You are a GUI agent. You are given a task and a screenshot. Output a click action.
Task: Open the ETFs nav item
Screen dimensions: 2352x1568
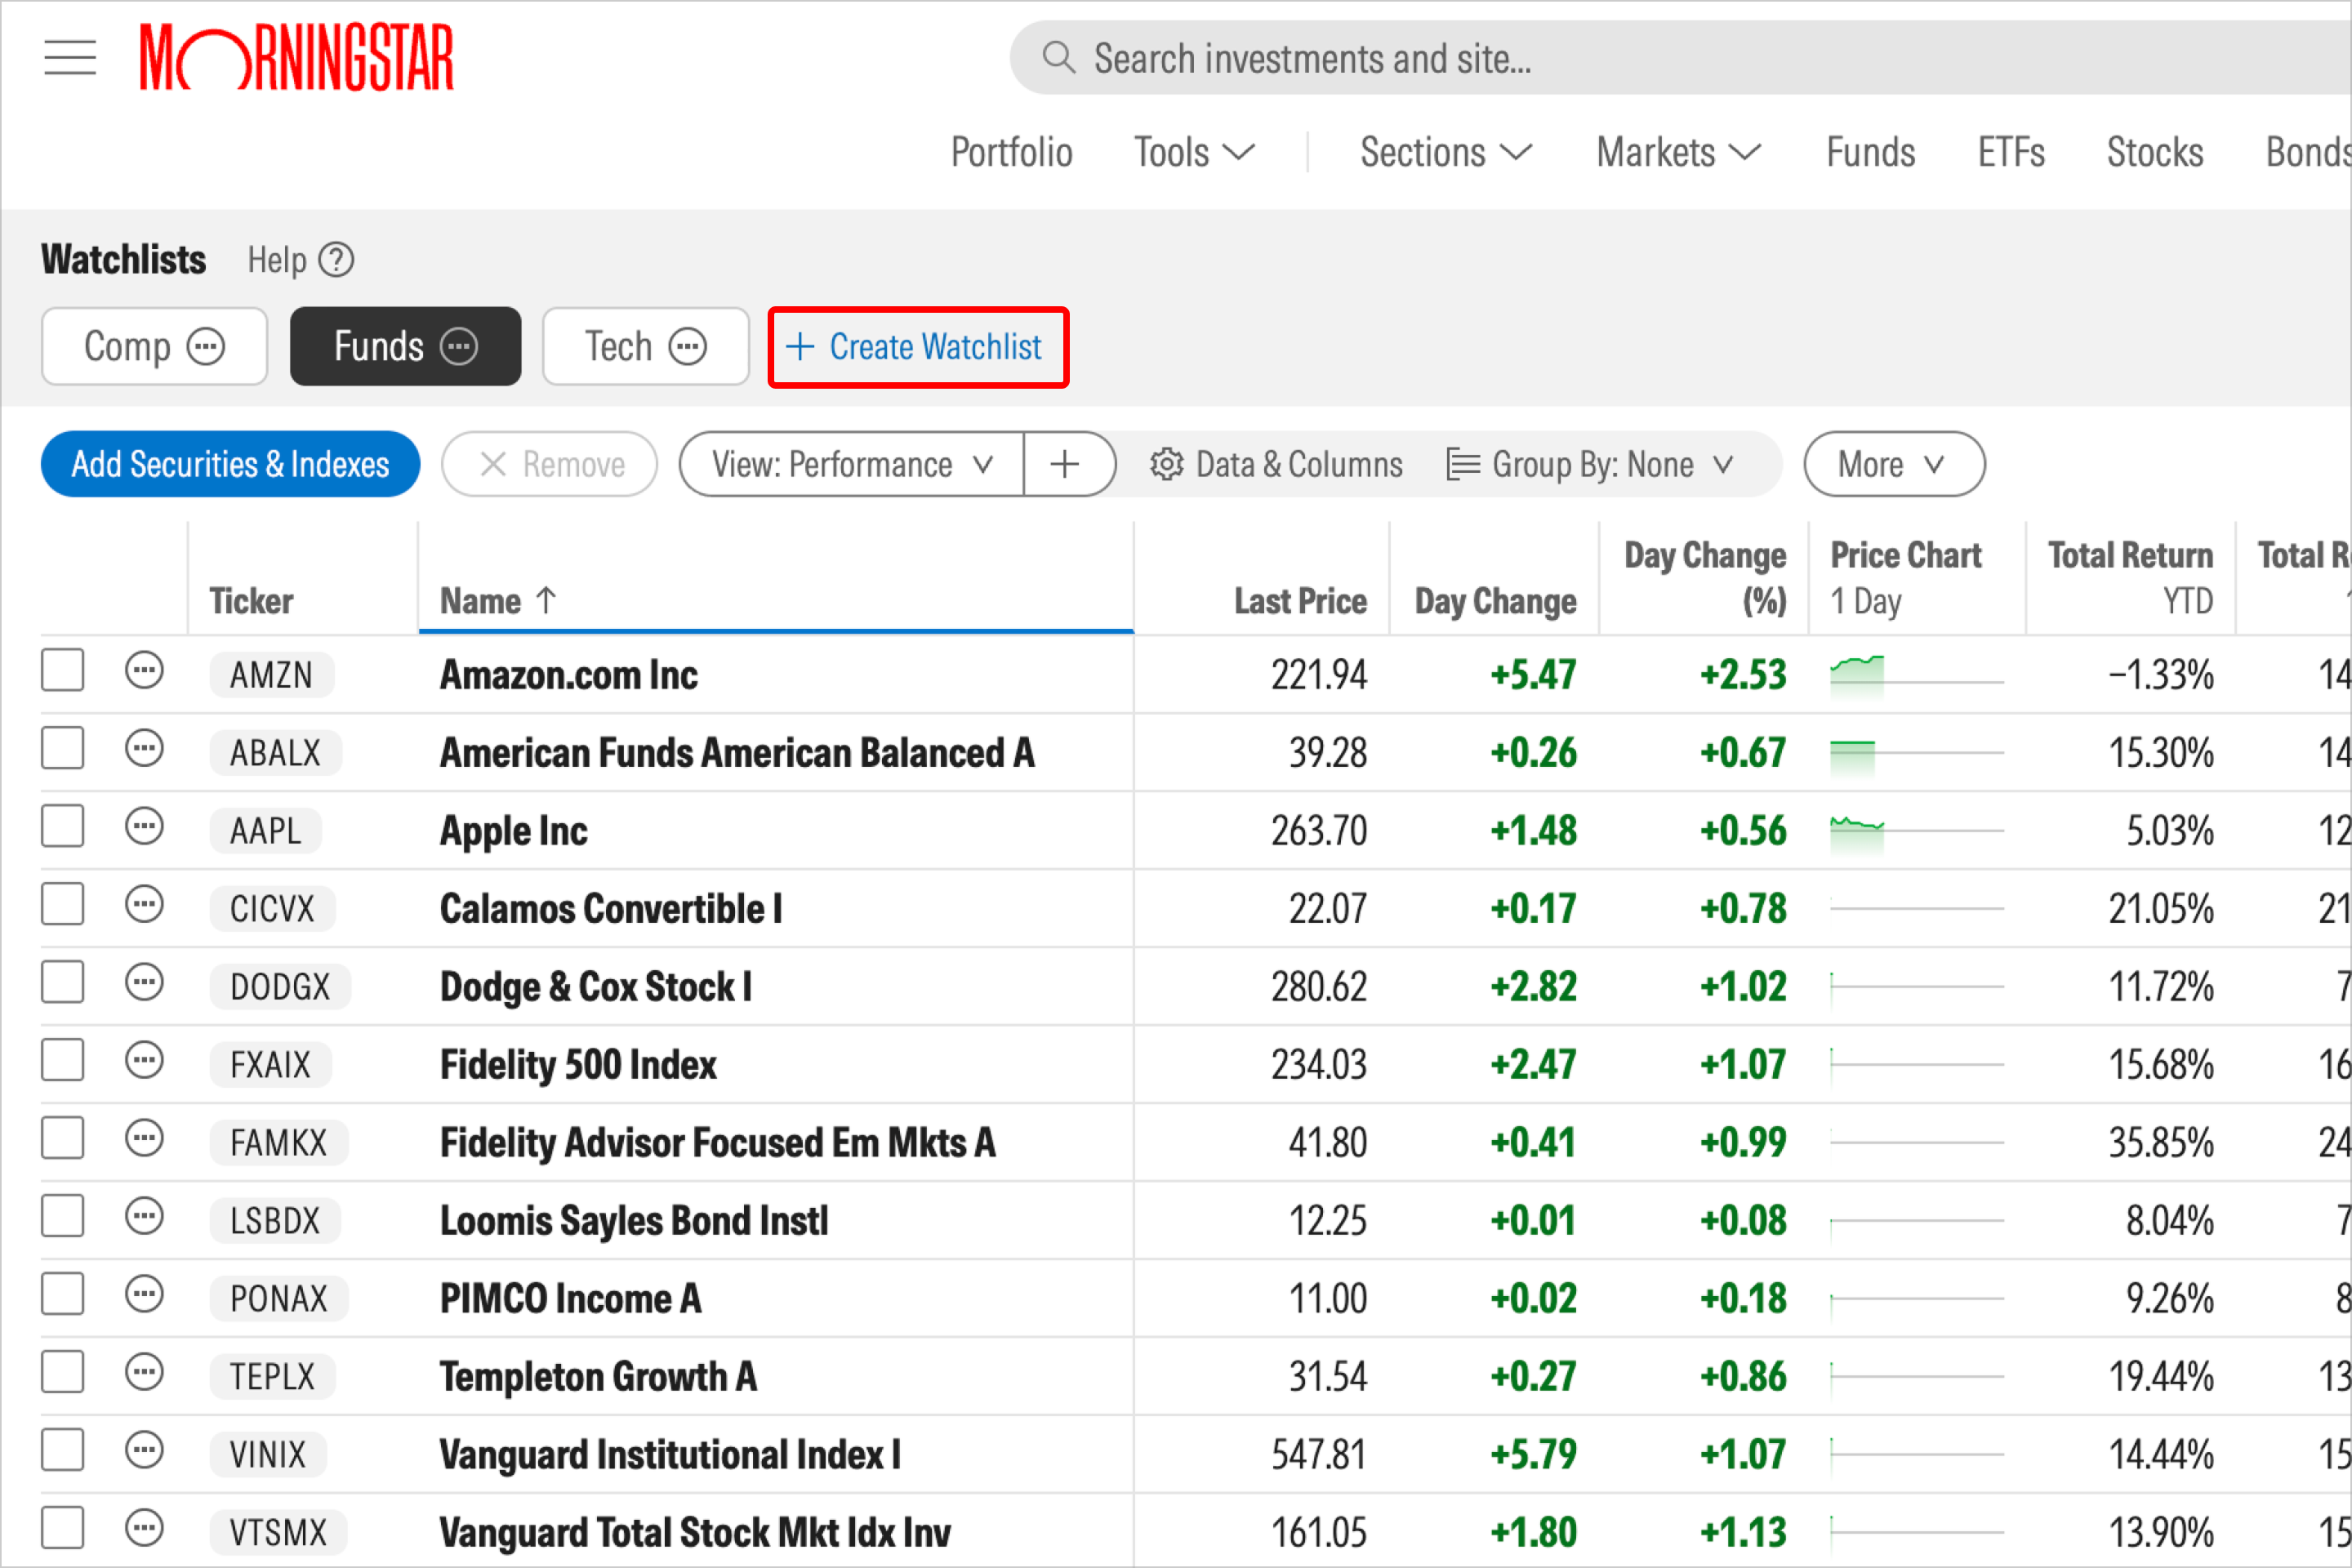click(2011, 153)
